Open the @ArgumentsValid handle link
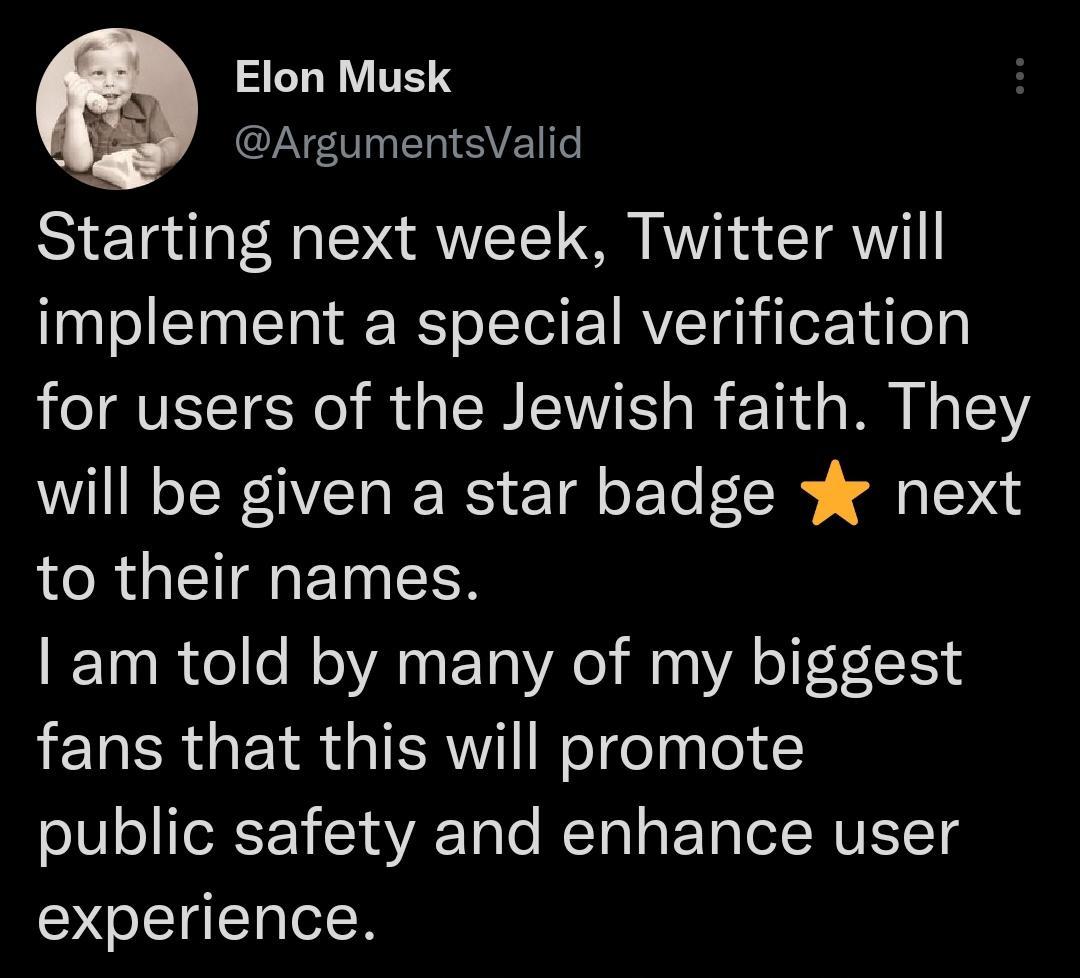Viewport: 1080px width, 978px height. [408, 143]
